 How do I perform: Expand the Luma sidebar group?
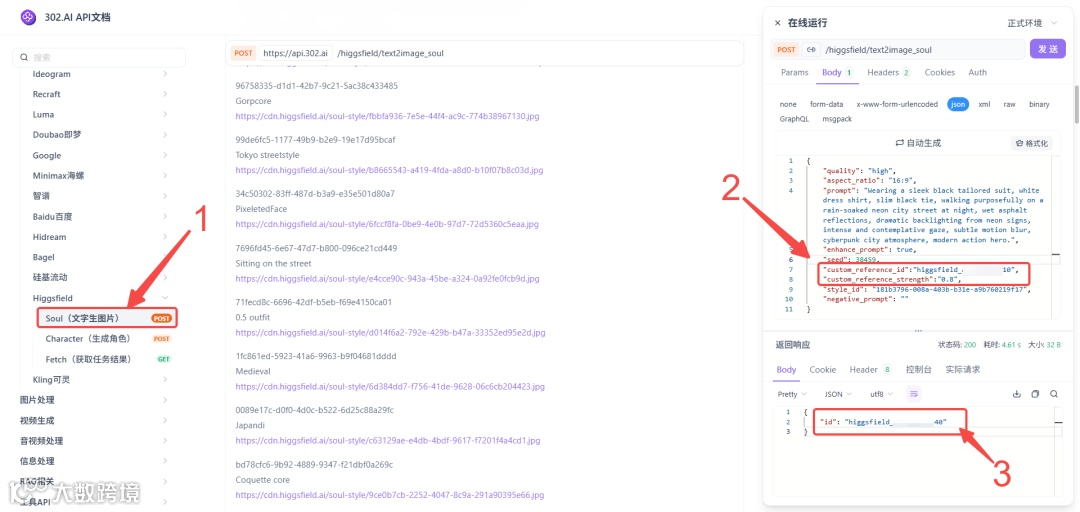(98, 114)
